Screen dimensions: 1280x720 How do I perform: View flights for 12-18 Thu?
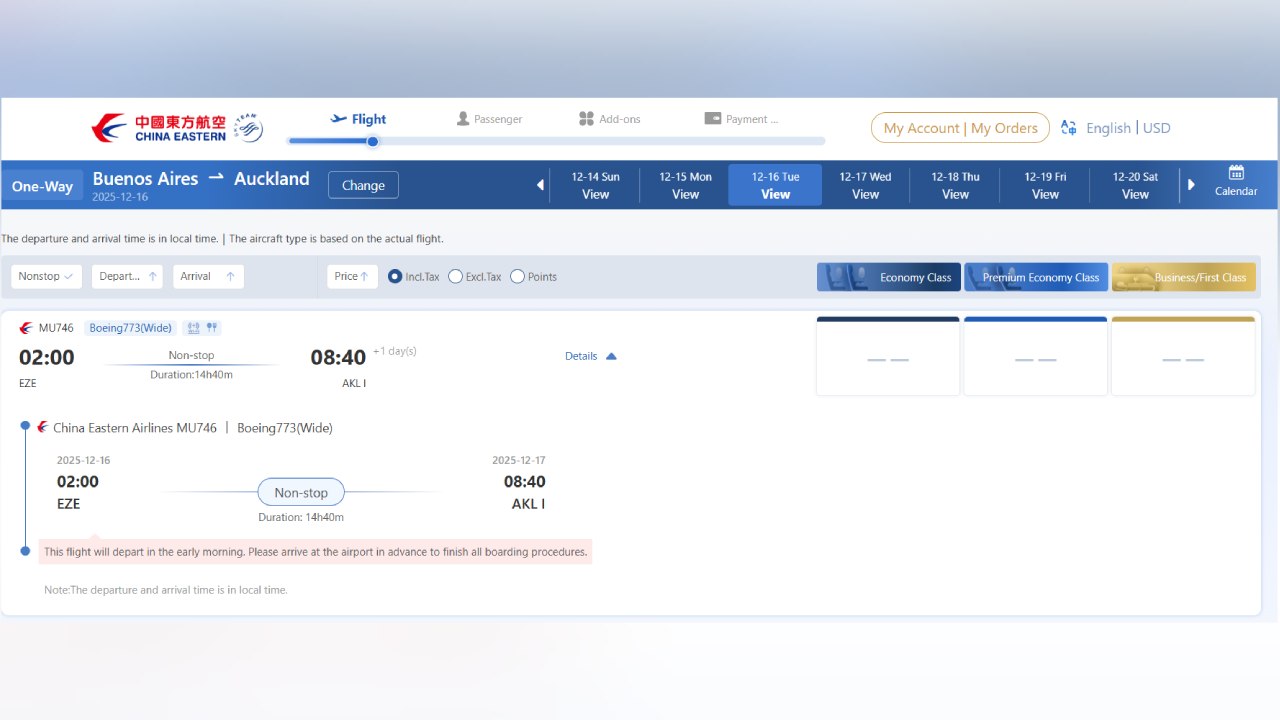(954, 184)
